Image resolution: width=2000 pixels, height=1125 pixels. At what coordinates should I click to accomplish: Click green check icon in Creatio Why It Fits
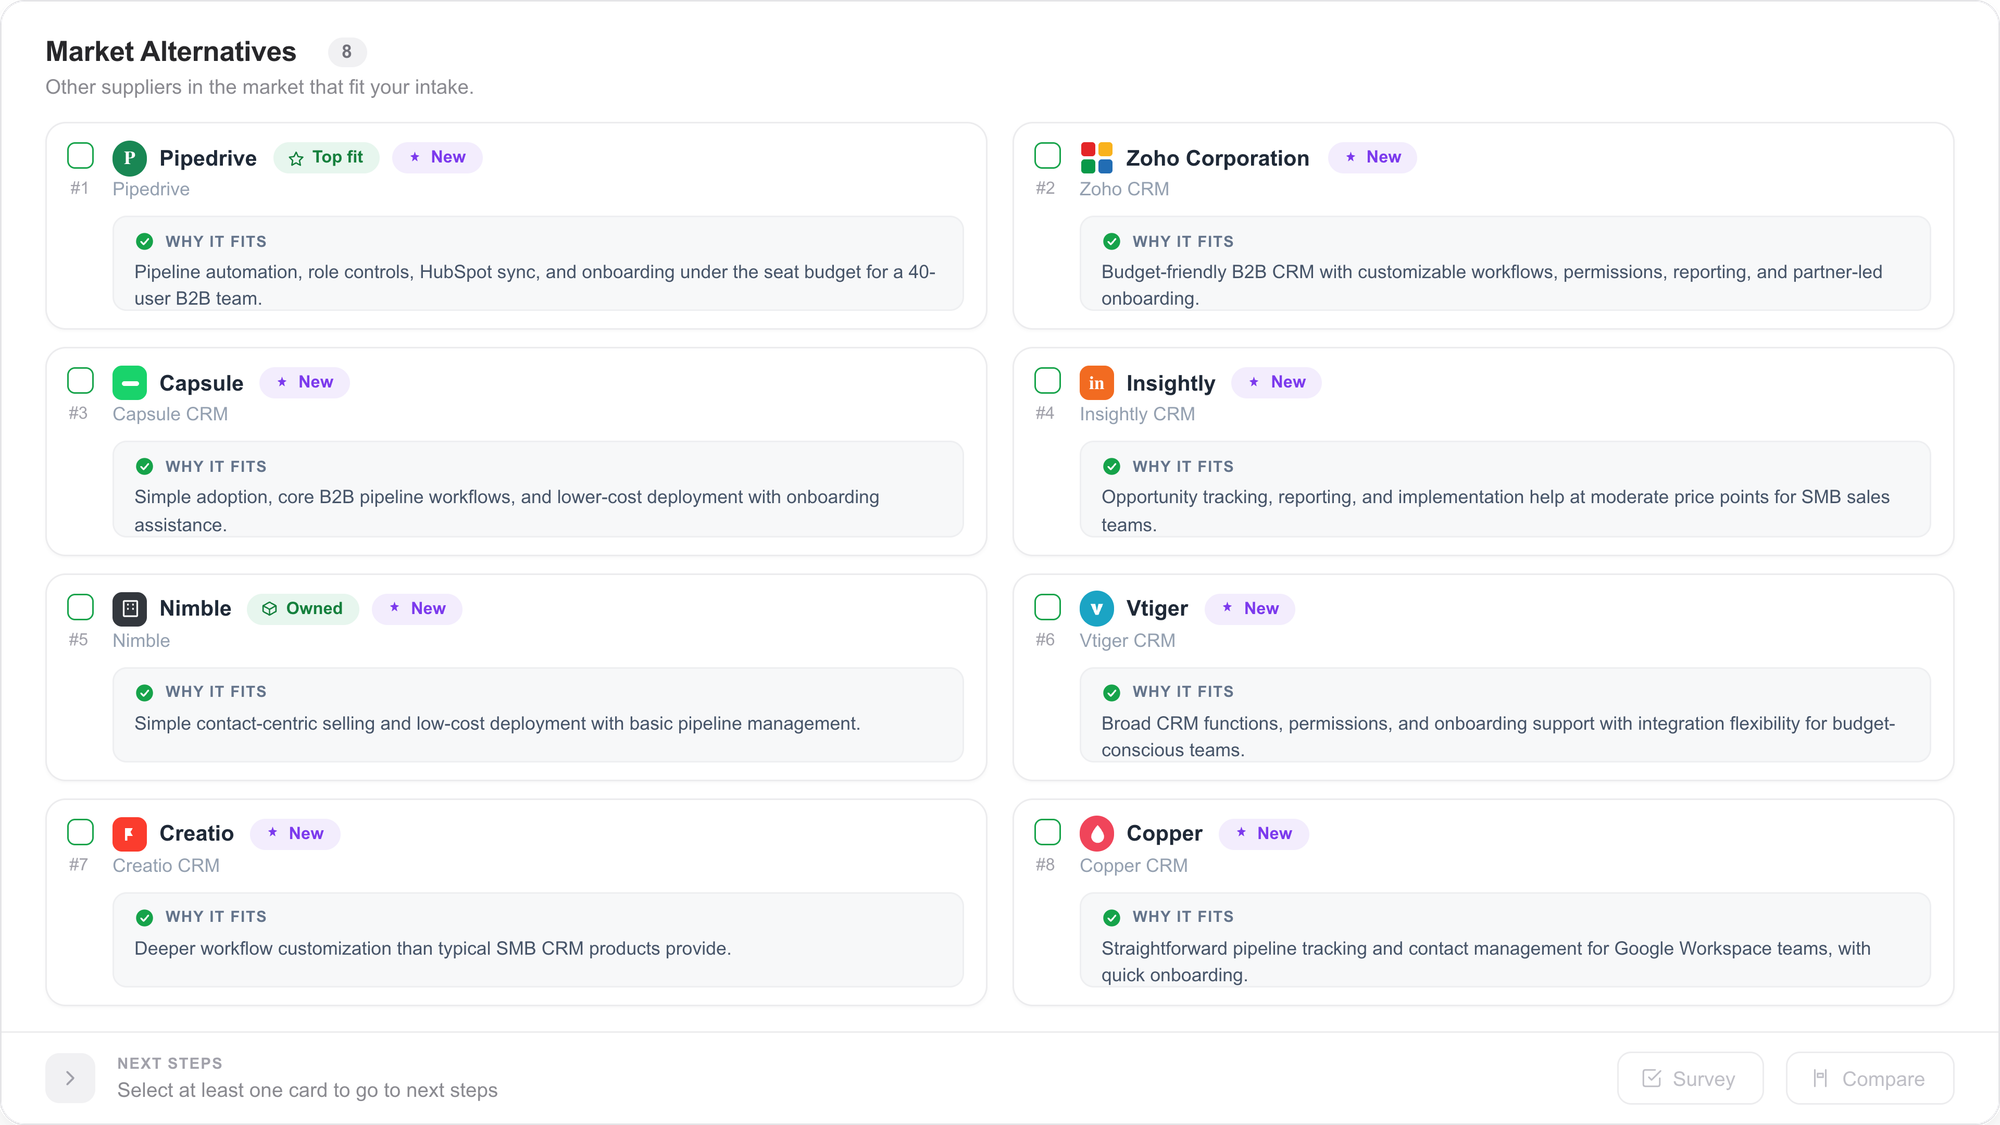[x=145, y=918]
